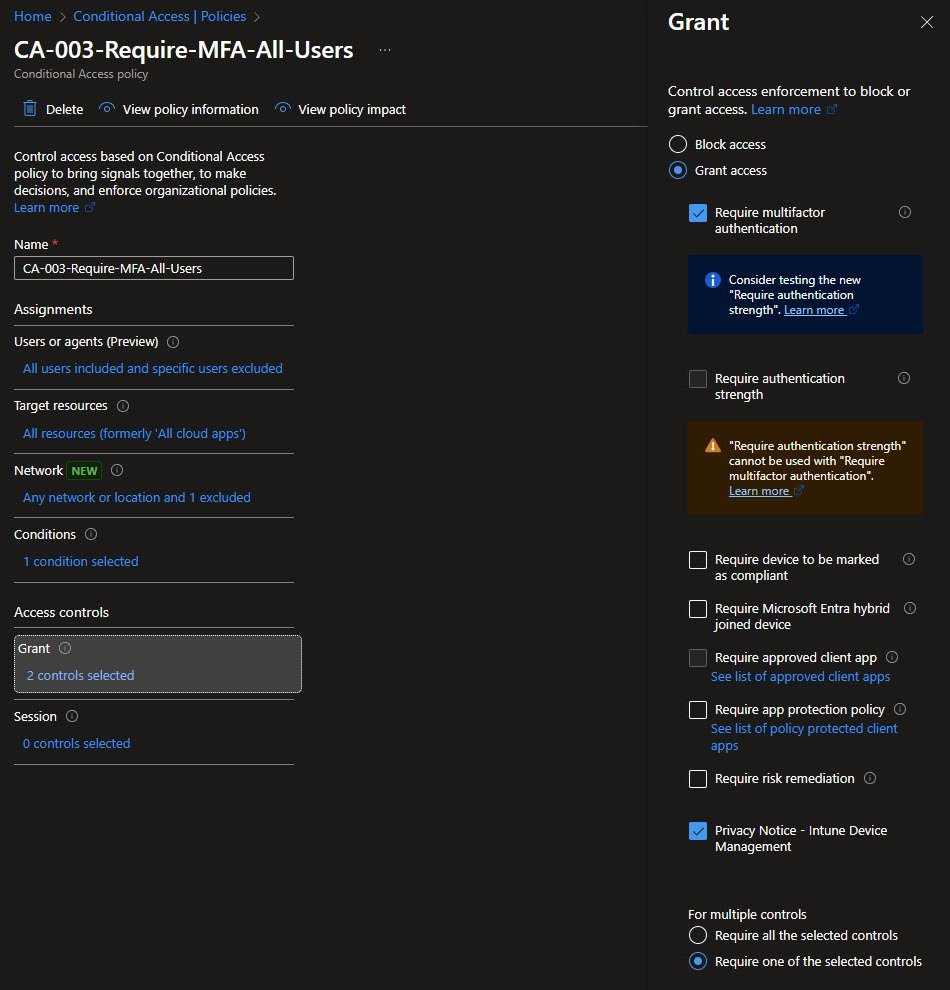Click info icon next to Conditions

pyautogui.click(x=91, y=534)
